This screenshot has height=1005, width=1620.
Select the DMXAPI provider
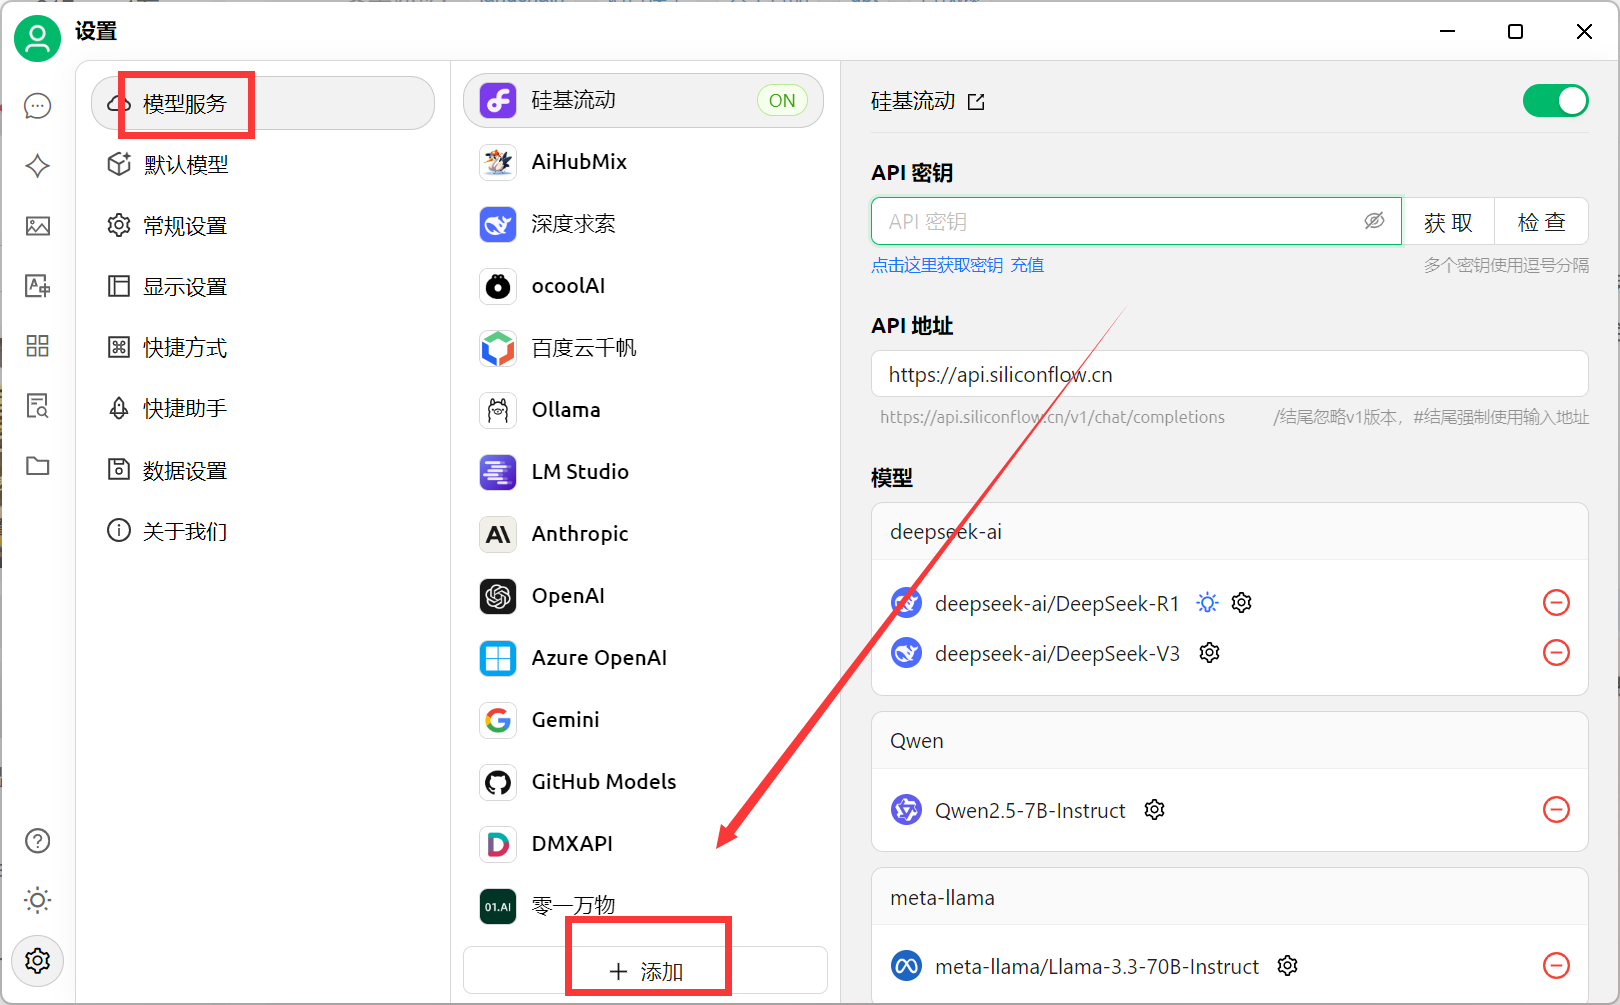tap(643, 844)
